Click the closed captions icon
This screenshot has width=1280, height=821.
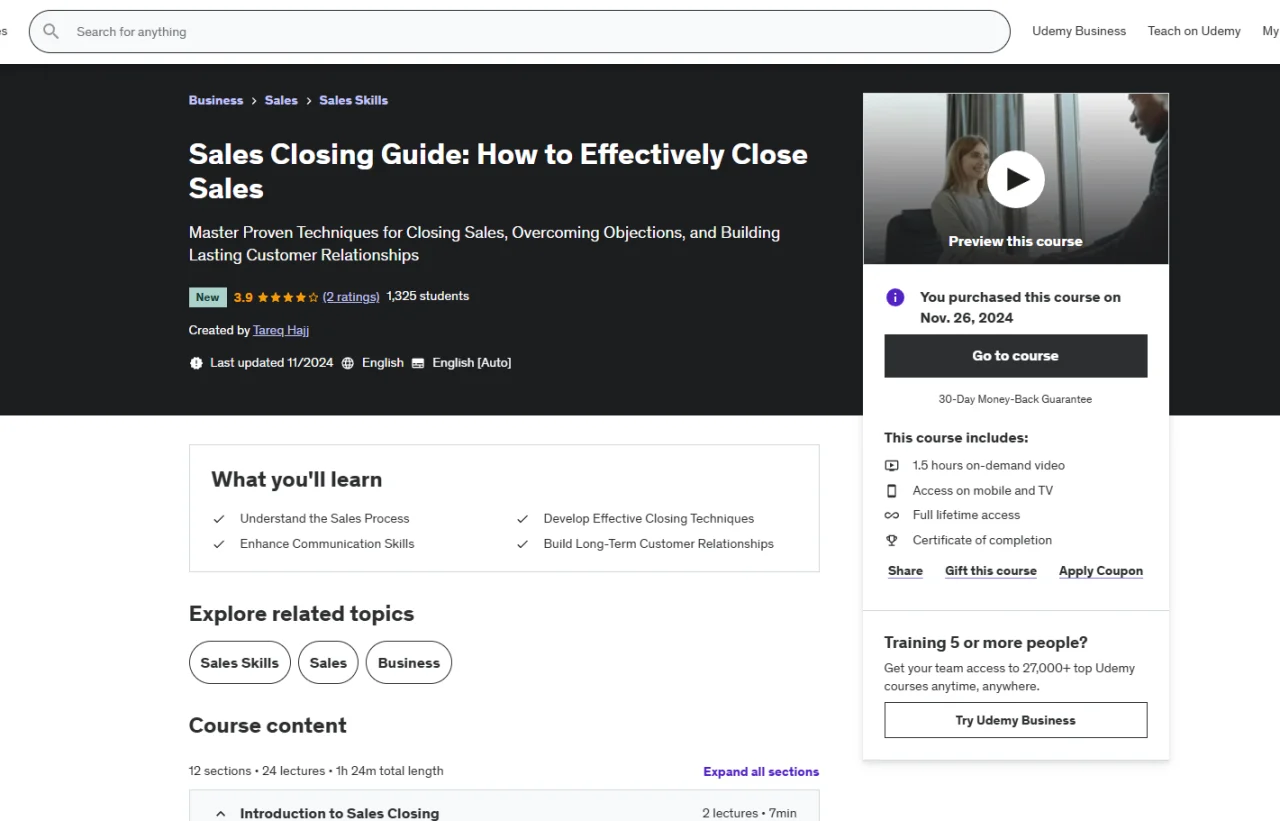click(418, 363)
